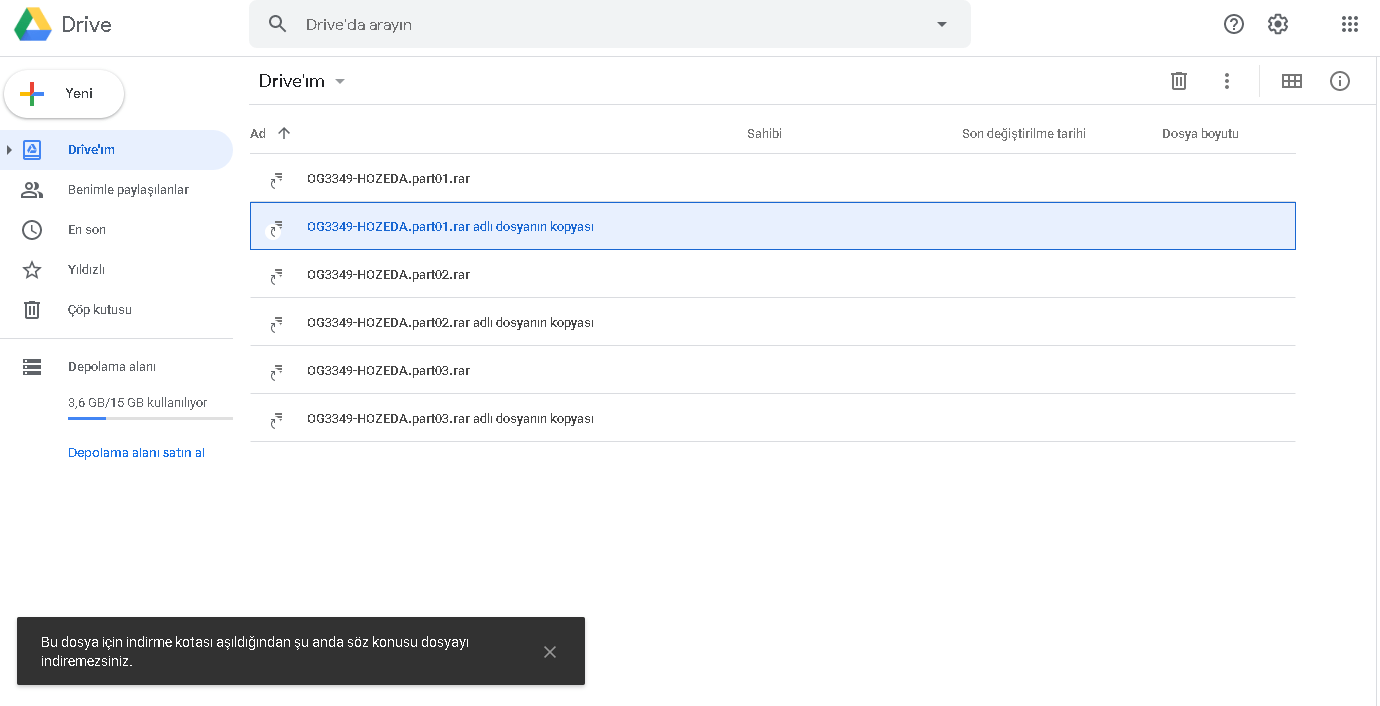Image resolution: width=1380 pixels, height=706 pixels.
Task: Select file OG3349-HOZEDA.part01.rar
Action: click(x=773, y=179)
